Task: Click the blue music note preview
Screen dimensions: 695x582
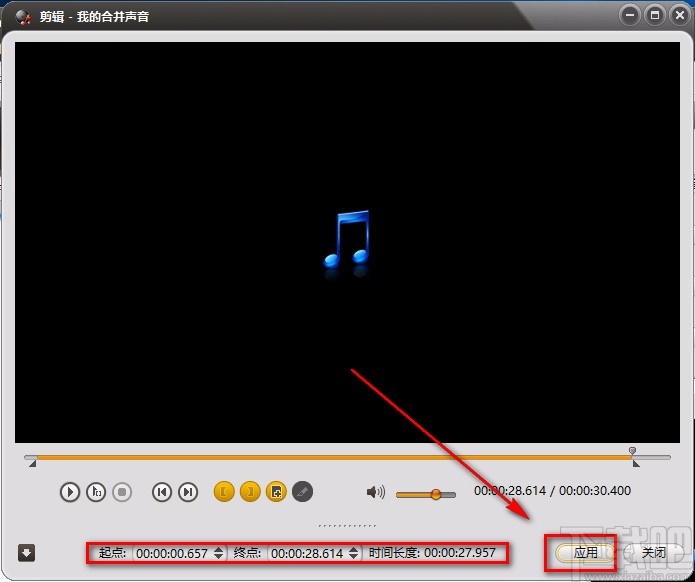Action: click(347, 242)
